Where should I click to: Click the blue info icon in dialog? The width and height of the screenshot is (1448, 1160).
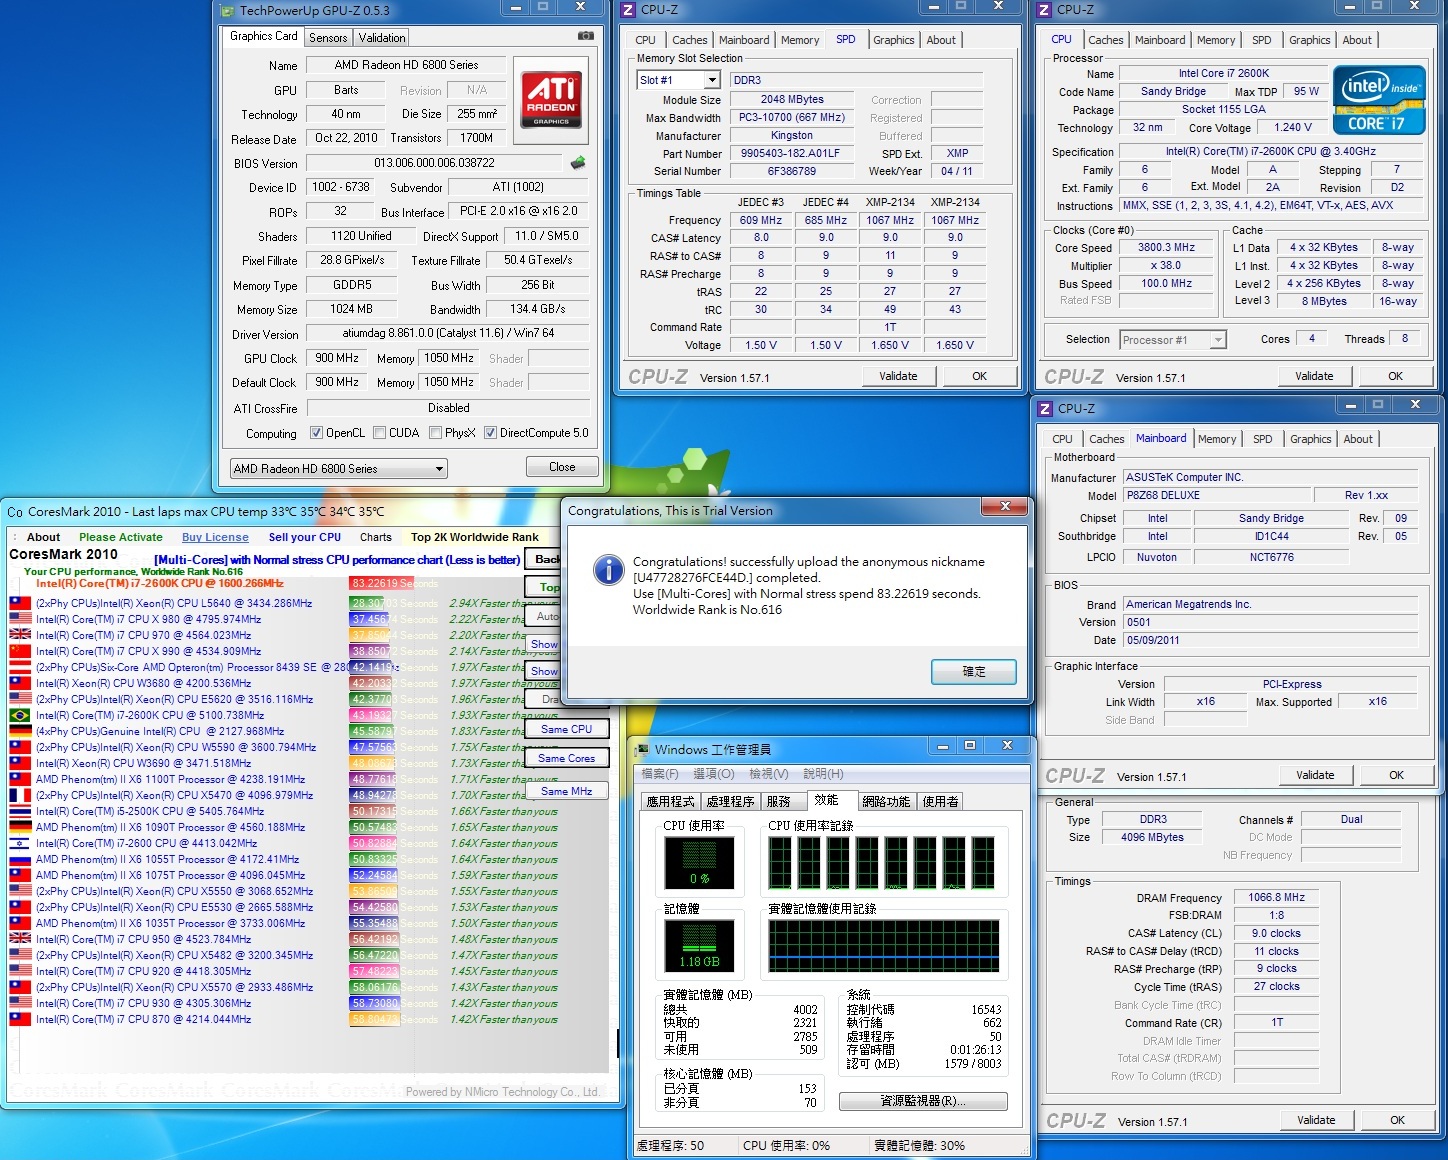[x=608, y=569]
